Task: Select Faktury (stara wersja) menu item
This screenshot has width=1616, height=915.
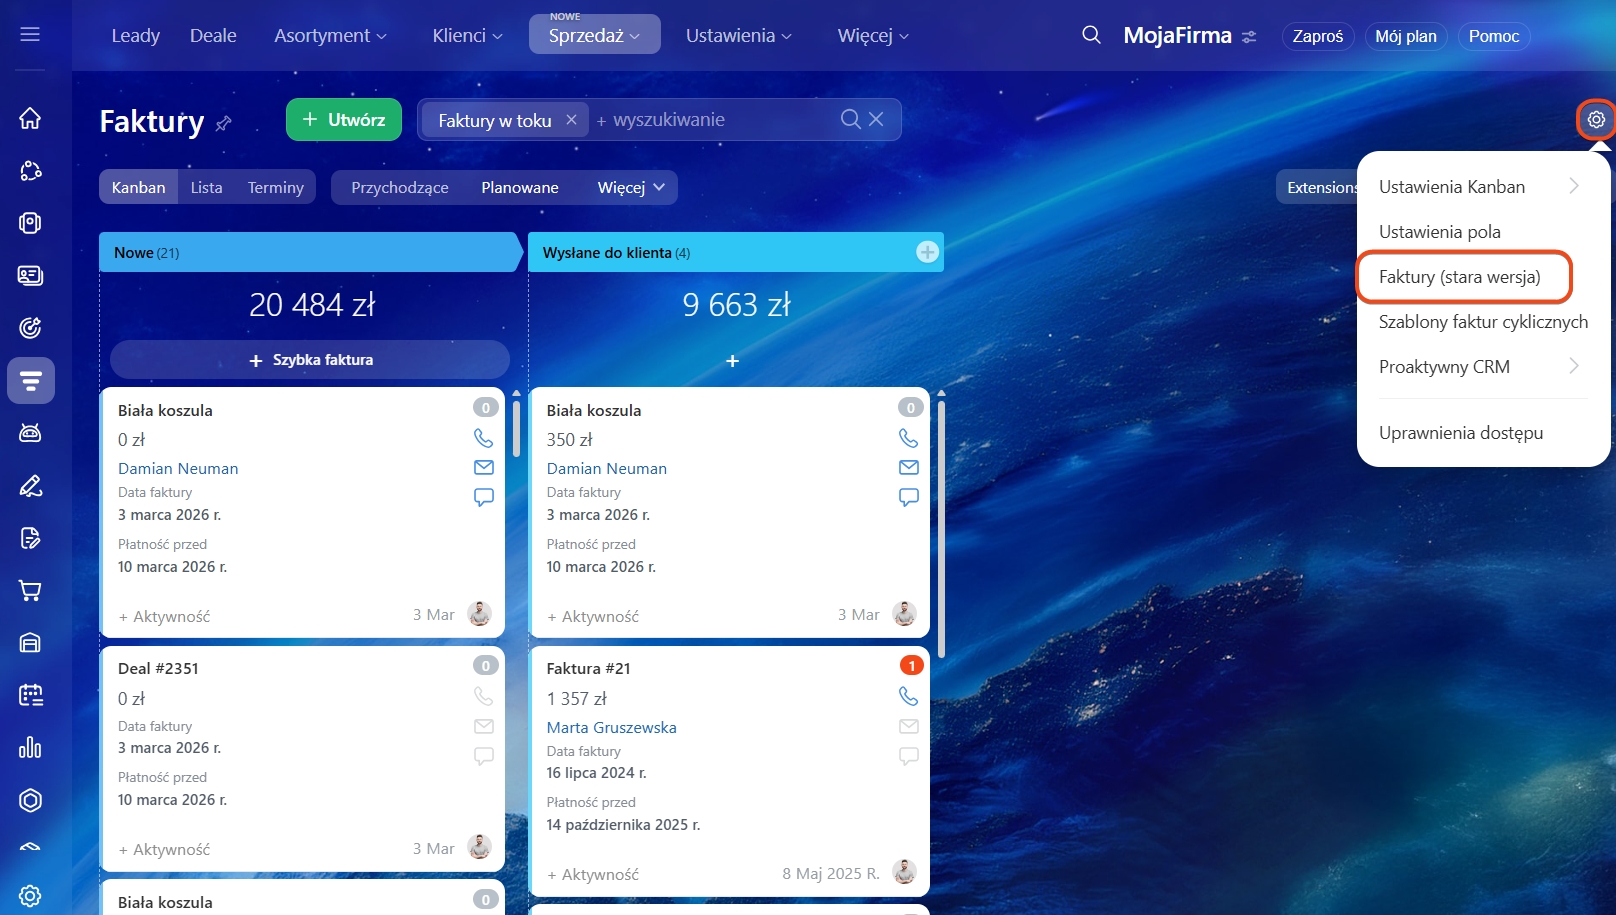Action: [1459, 277]
